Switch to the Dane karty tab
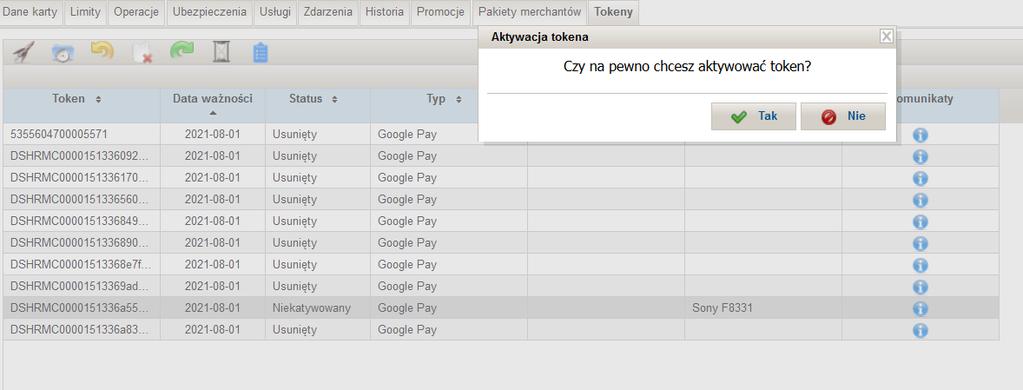The image size is (1023, 390). [30, 12]
